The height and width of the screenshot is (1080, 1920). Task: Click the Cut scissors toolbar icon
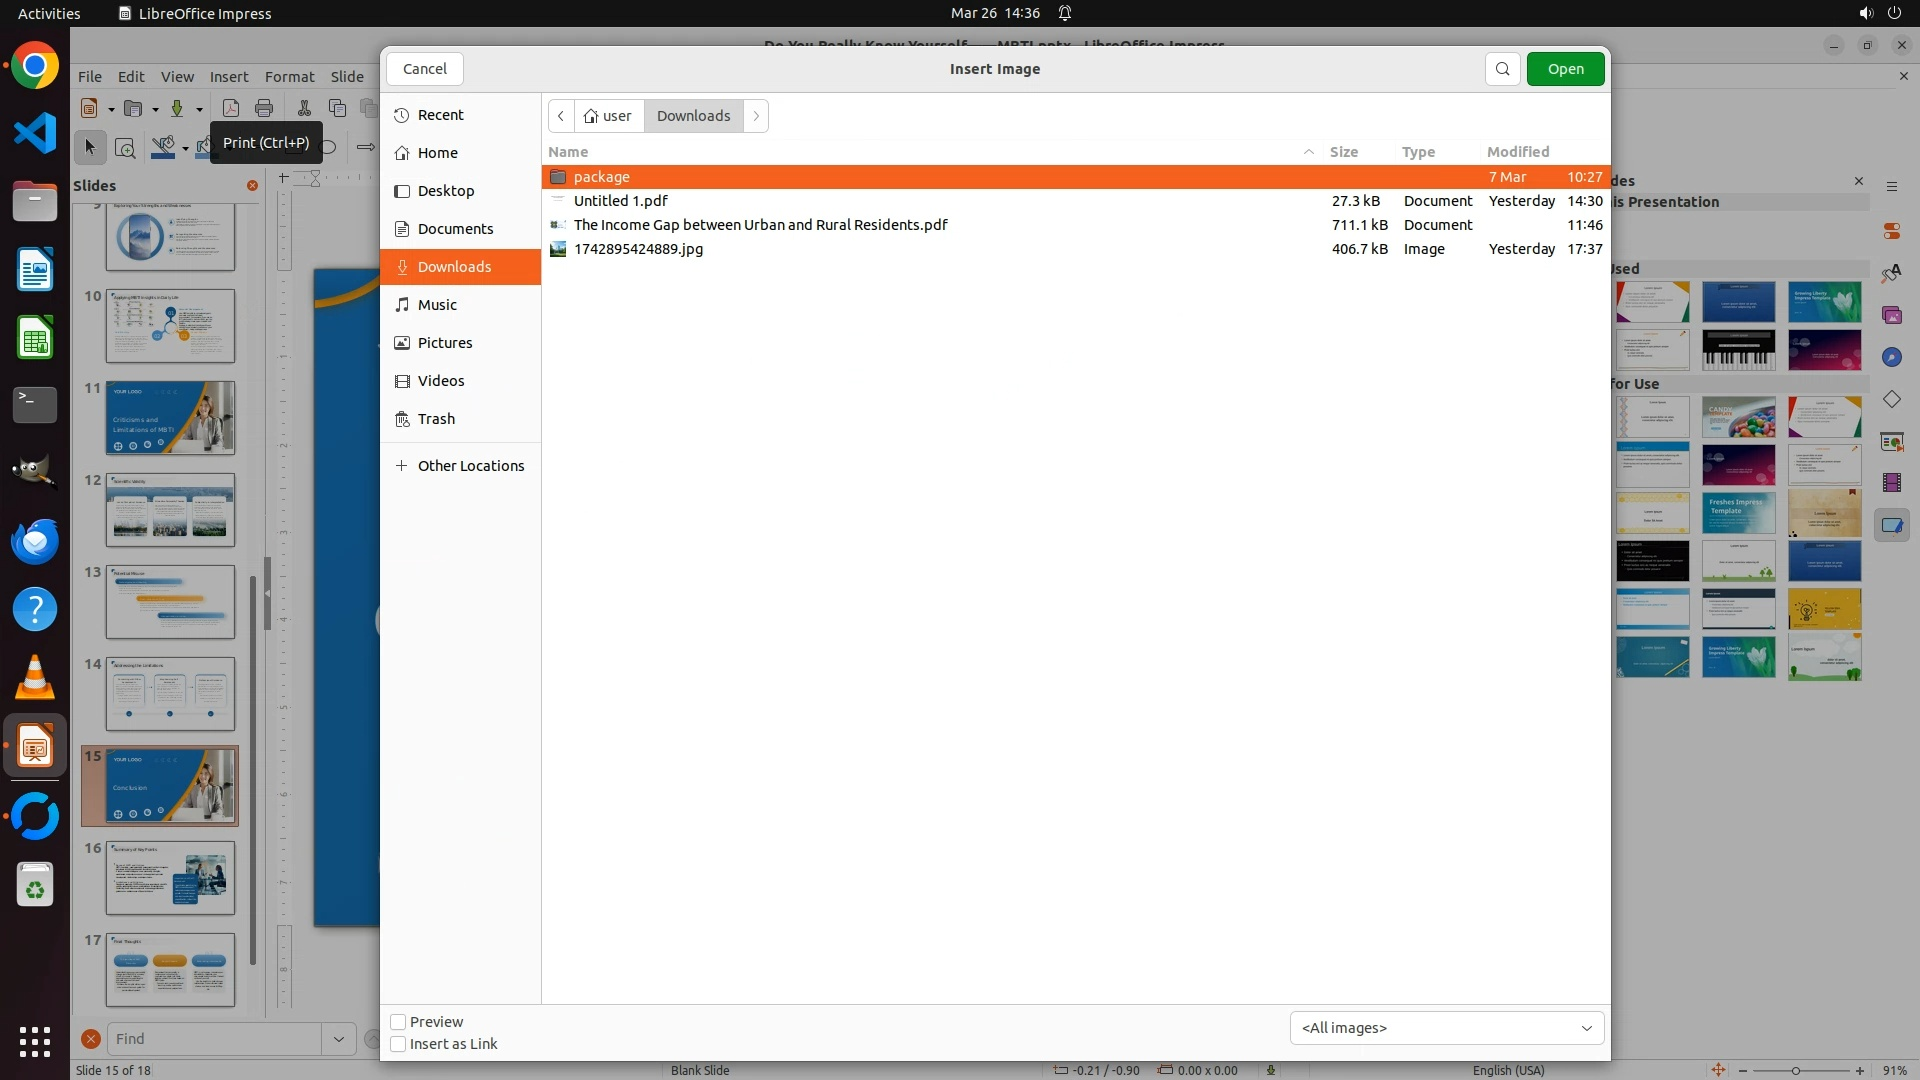click(304, 108)
